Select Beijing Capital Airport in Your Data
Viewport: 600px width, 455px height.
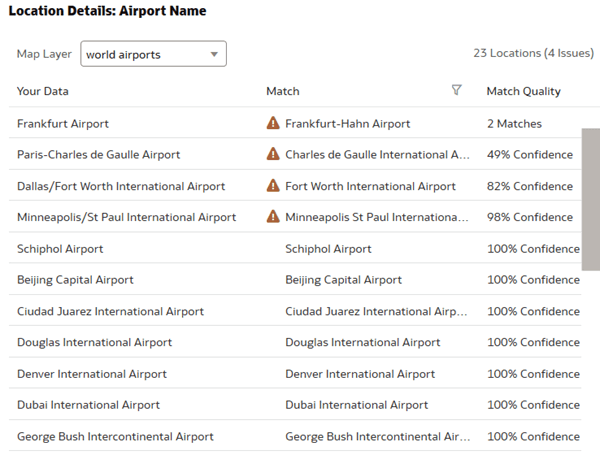click(x=75, y=280)
